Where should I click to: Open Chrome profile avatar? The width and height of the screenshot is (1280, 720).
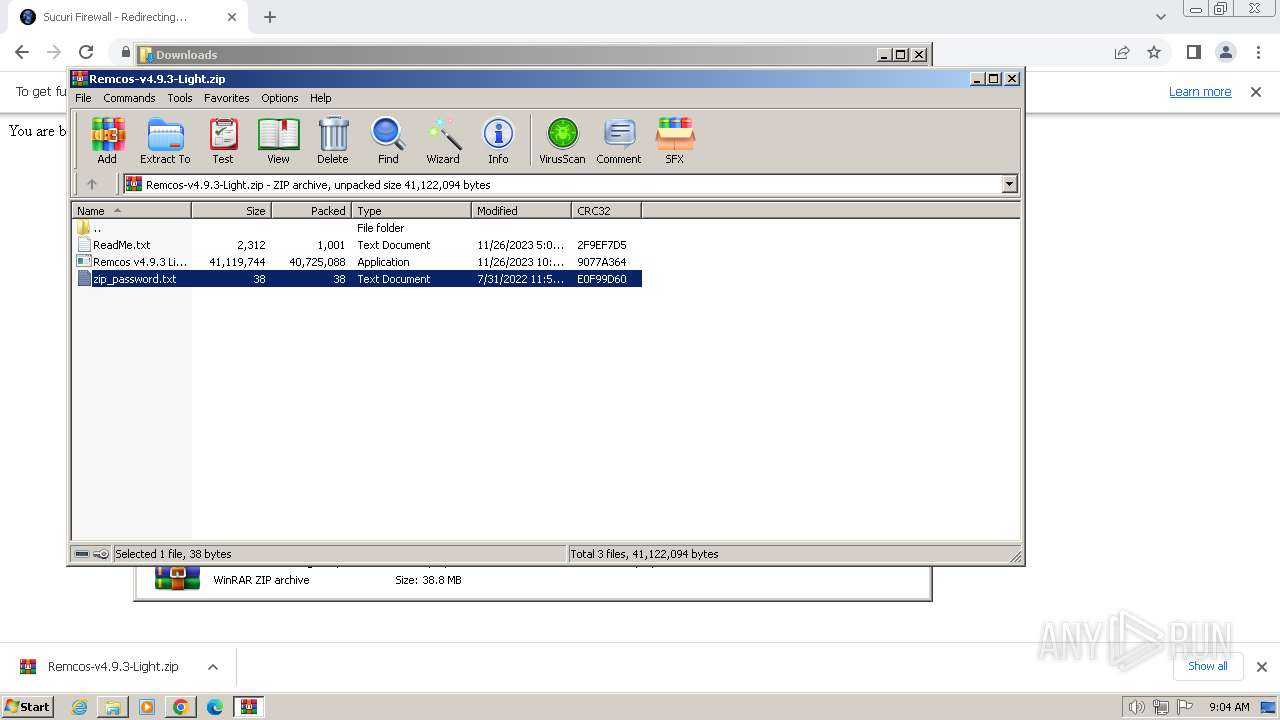coord(1226,52)
